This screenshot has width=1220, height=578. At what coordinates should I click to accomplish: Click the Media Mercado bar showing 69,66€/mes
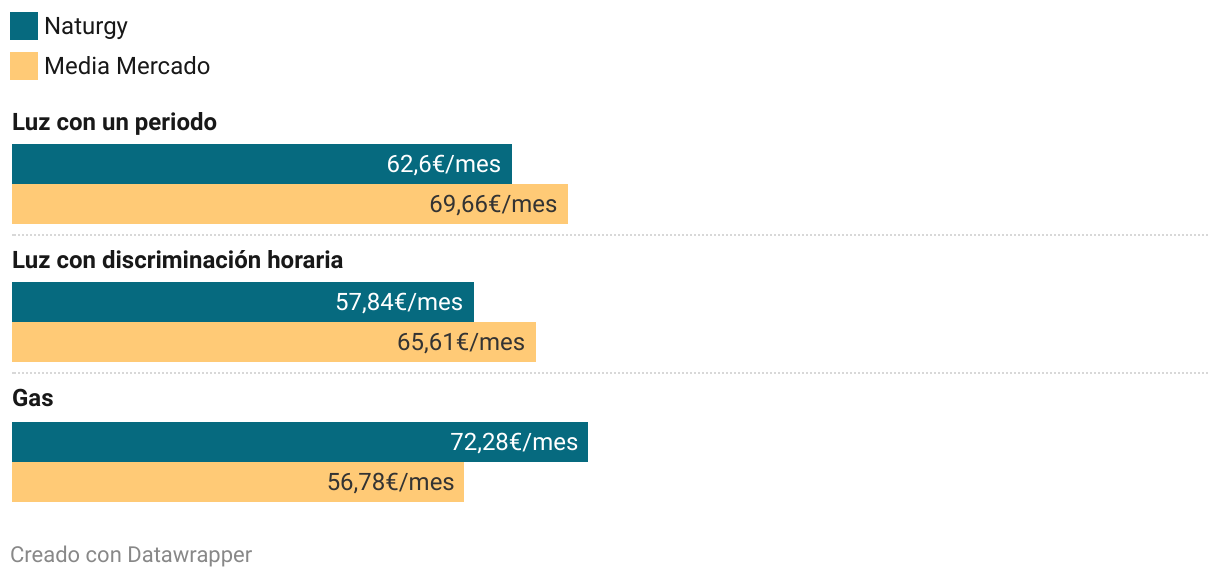tap(290, 204)
